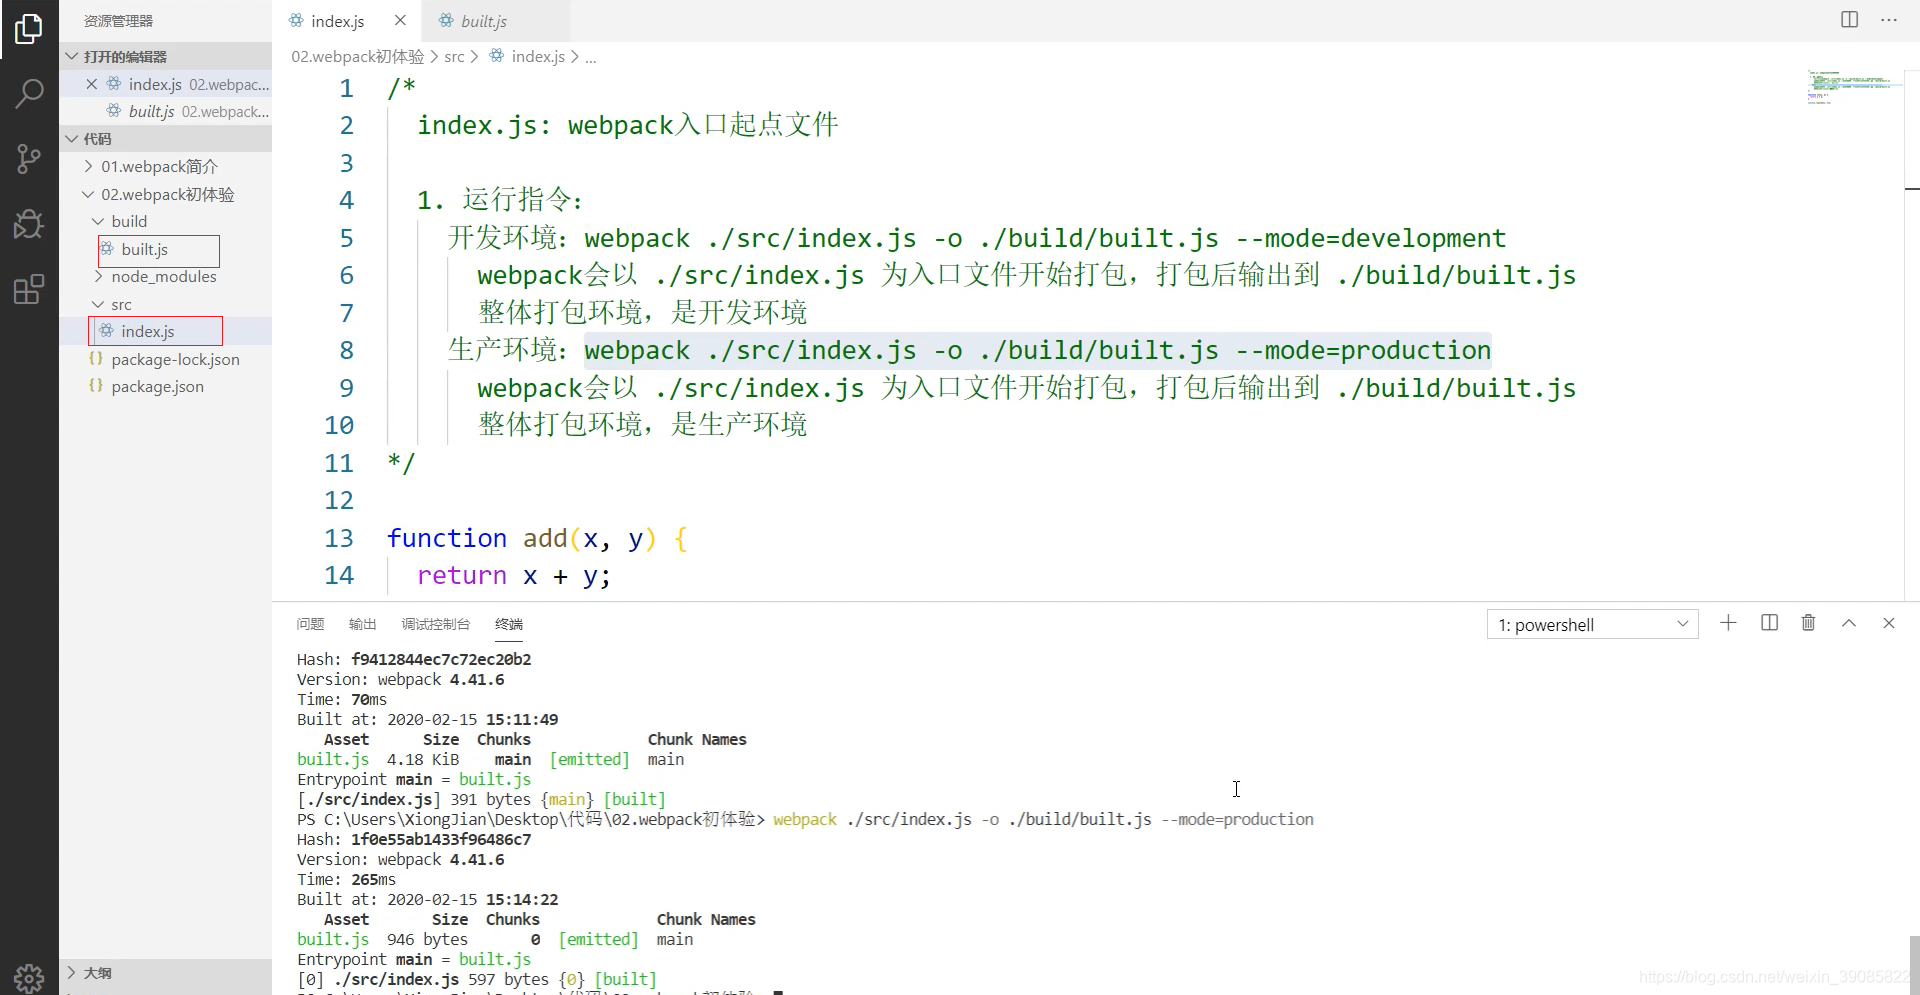This screenshot has height=995, width=1920.
Task: Click the terminal vertical scrollbar thumb
Action: (x=1914, y=965)
